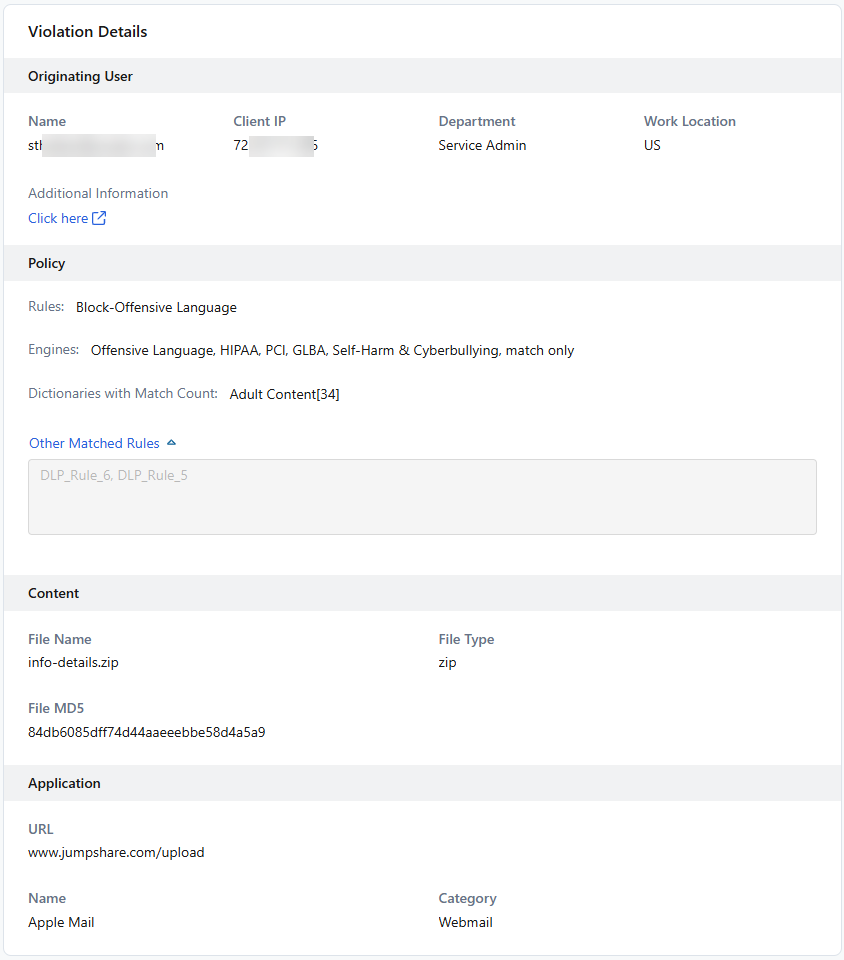The image size is (844, 960).
Task: Click the Originating User section header
Action: [x=80, y=76]
